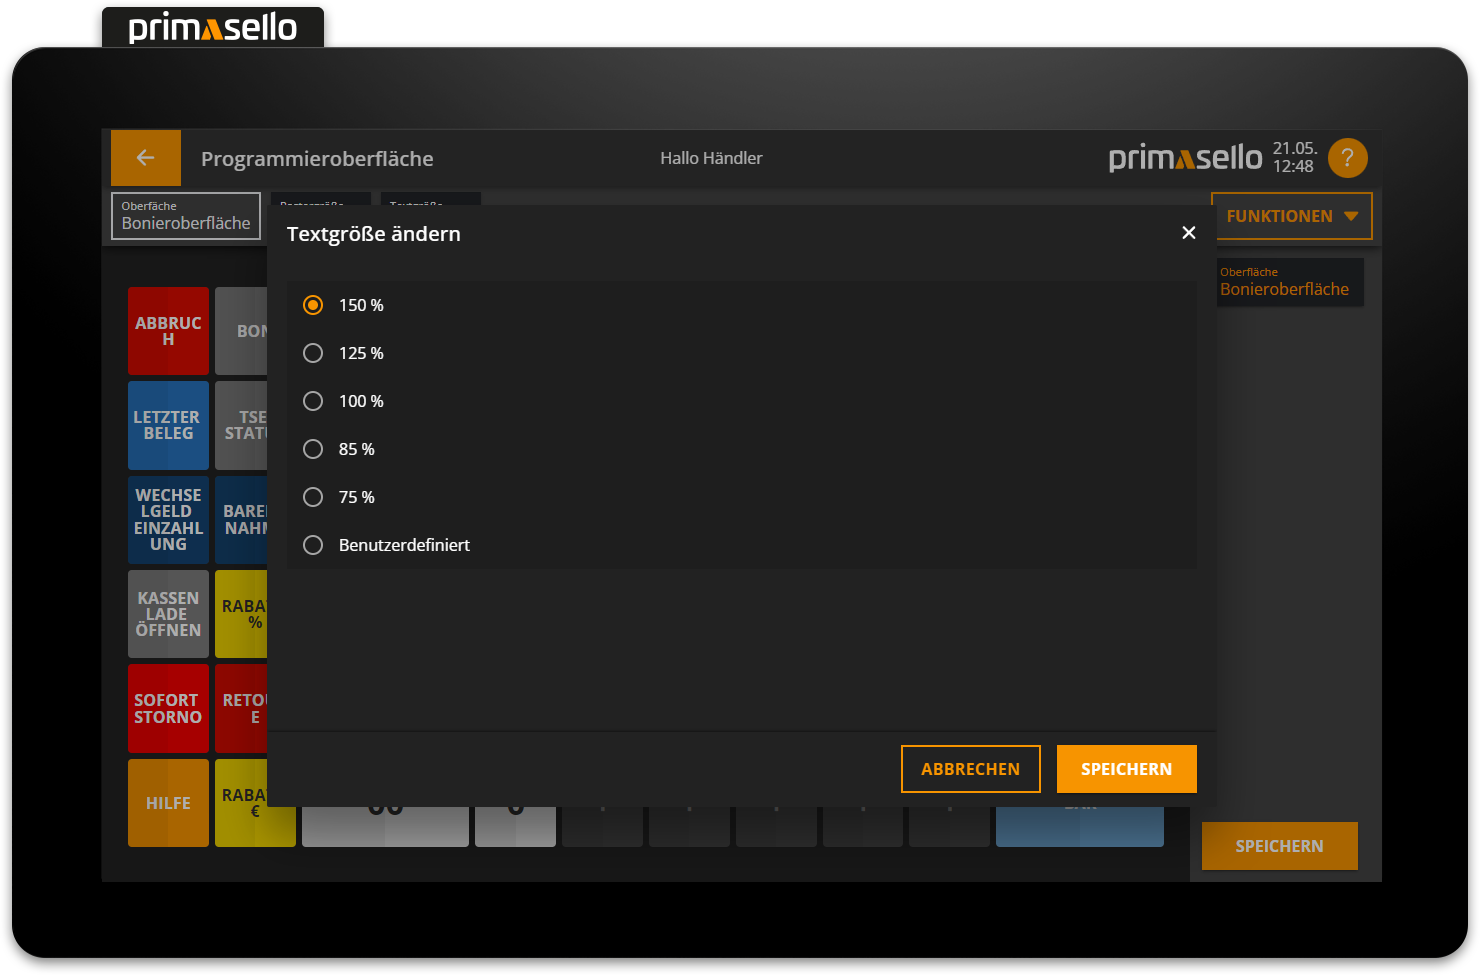Choose Bonieroberfläche under Oberfläche on the right
1480x975 pixels.
tap(1290, 282)
